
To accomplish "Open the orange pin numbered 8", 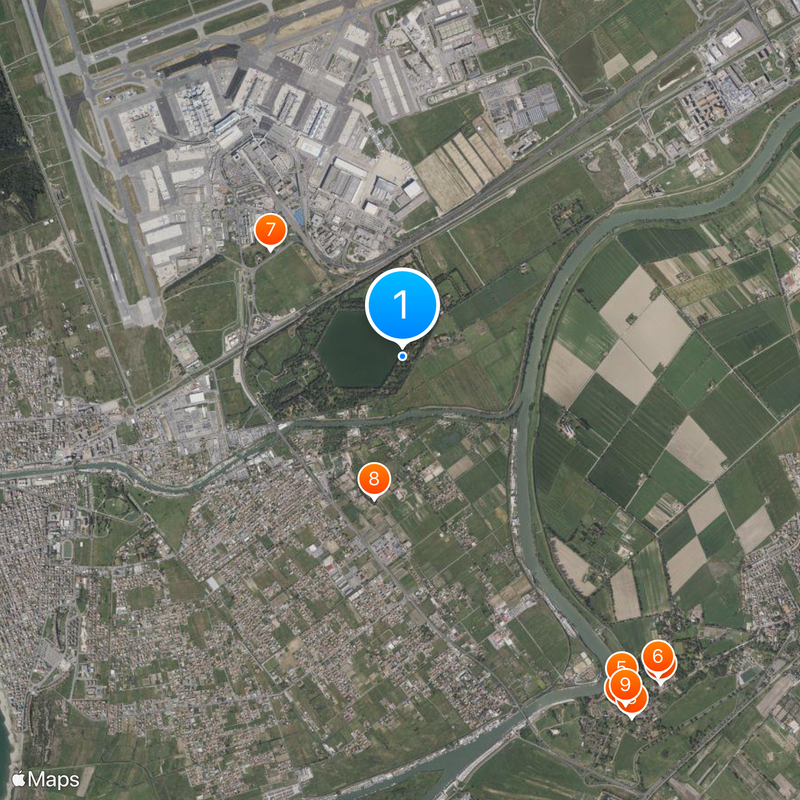I will 374,480.
